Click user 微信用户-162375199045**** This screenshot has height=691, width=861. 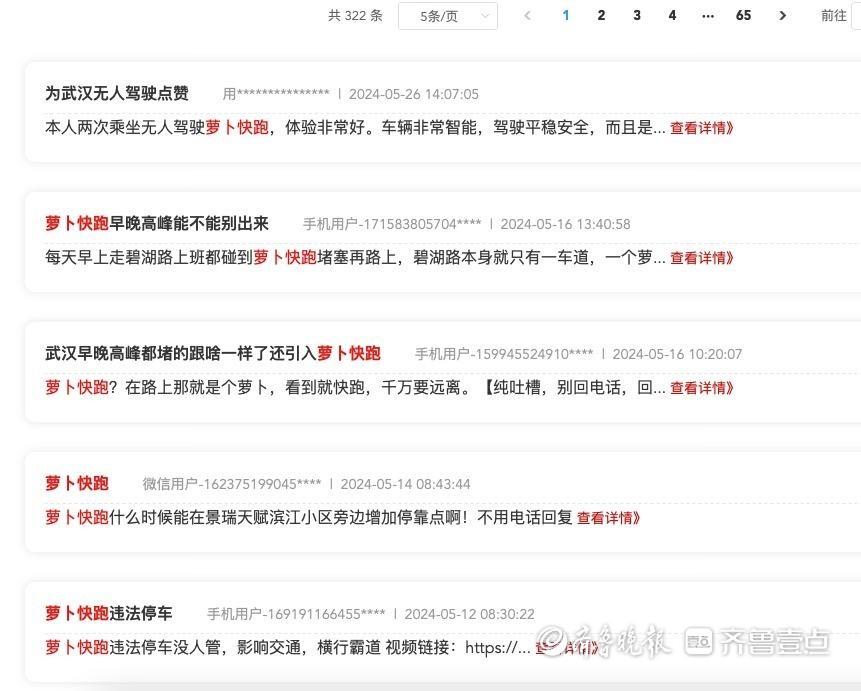(232, 484)
